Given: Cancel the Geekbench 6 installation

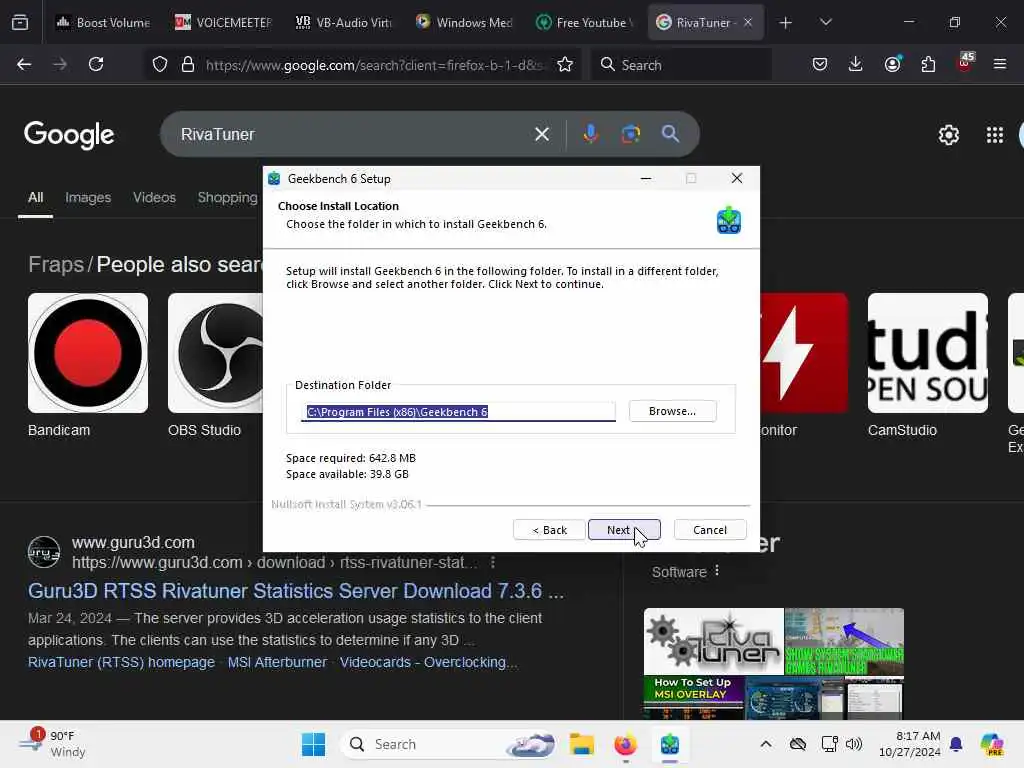Looking at the screenshot, I should (x=709, y=530).
